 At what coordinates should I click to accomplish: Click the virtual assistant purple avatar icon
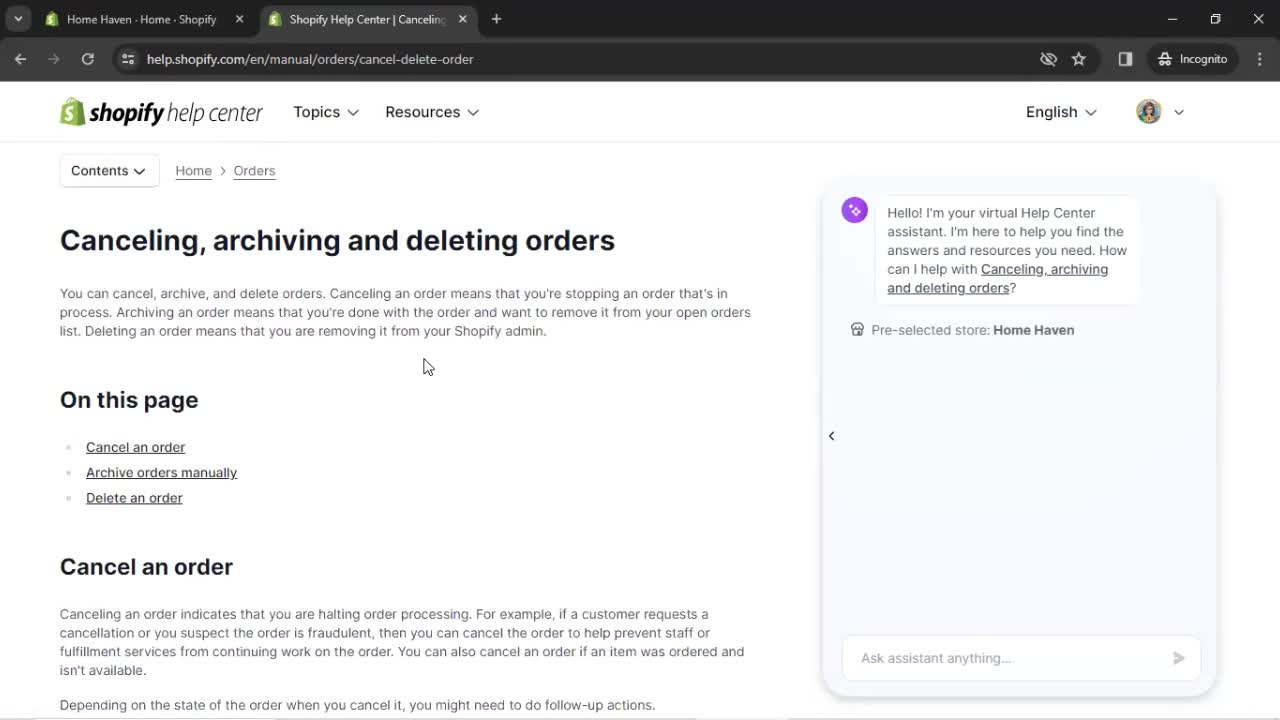pos(854,210)
